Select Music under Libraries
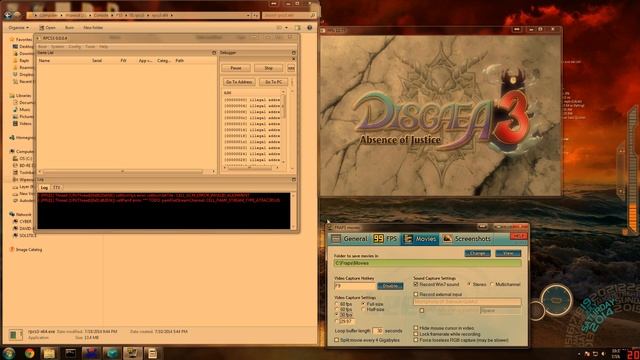640x360 pixels. [24, 109]
